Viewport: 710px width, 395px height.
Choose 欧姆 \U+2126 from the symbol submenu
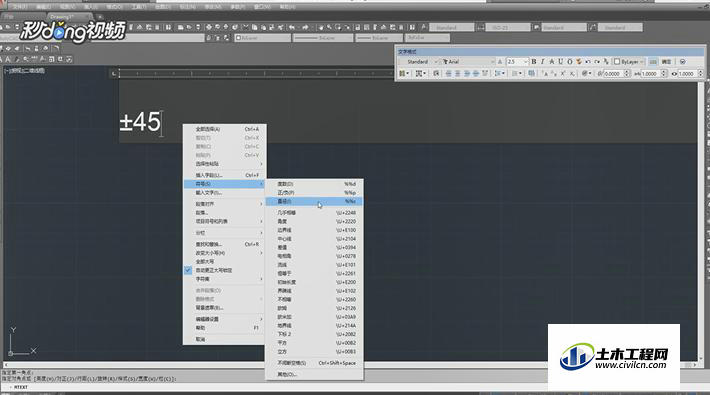(314, 308)
